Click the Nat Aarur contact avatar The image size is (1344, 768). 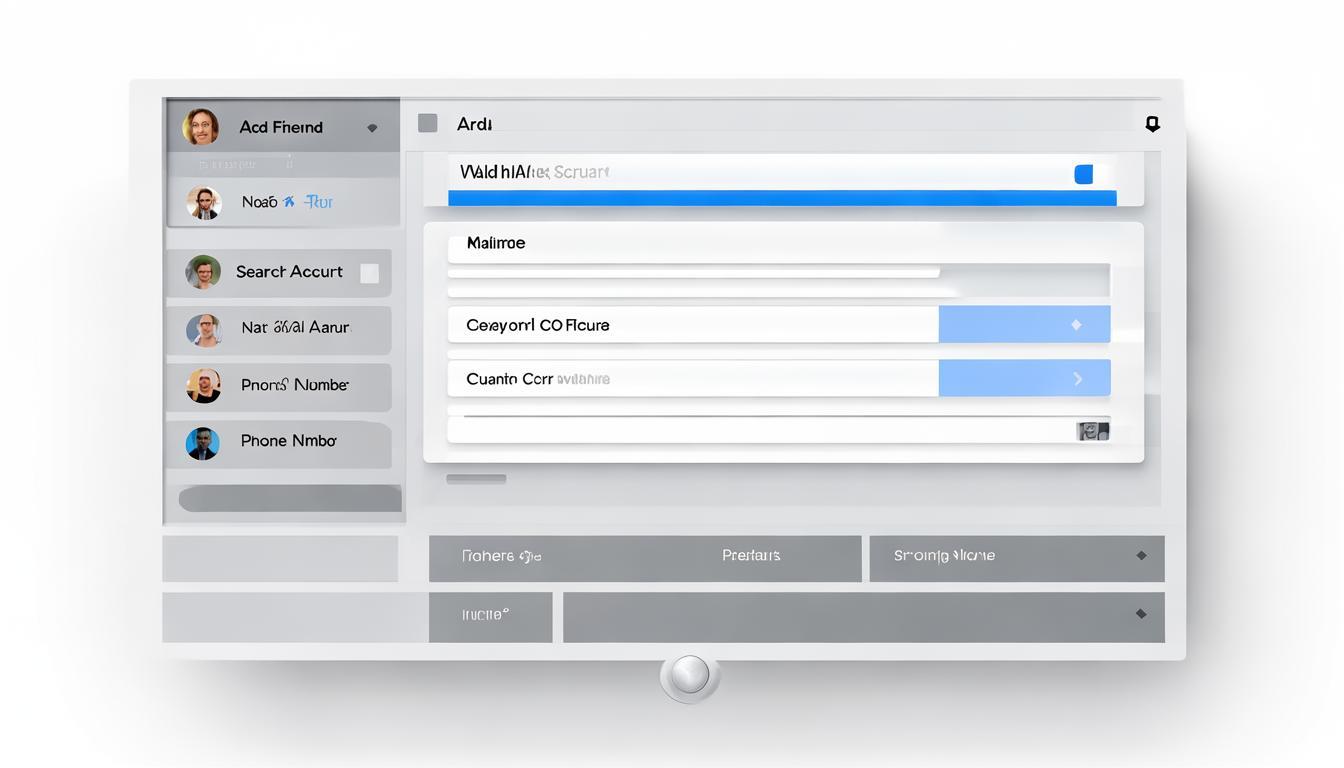[203, 329]
